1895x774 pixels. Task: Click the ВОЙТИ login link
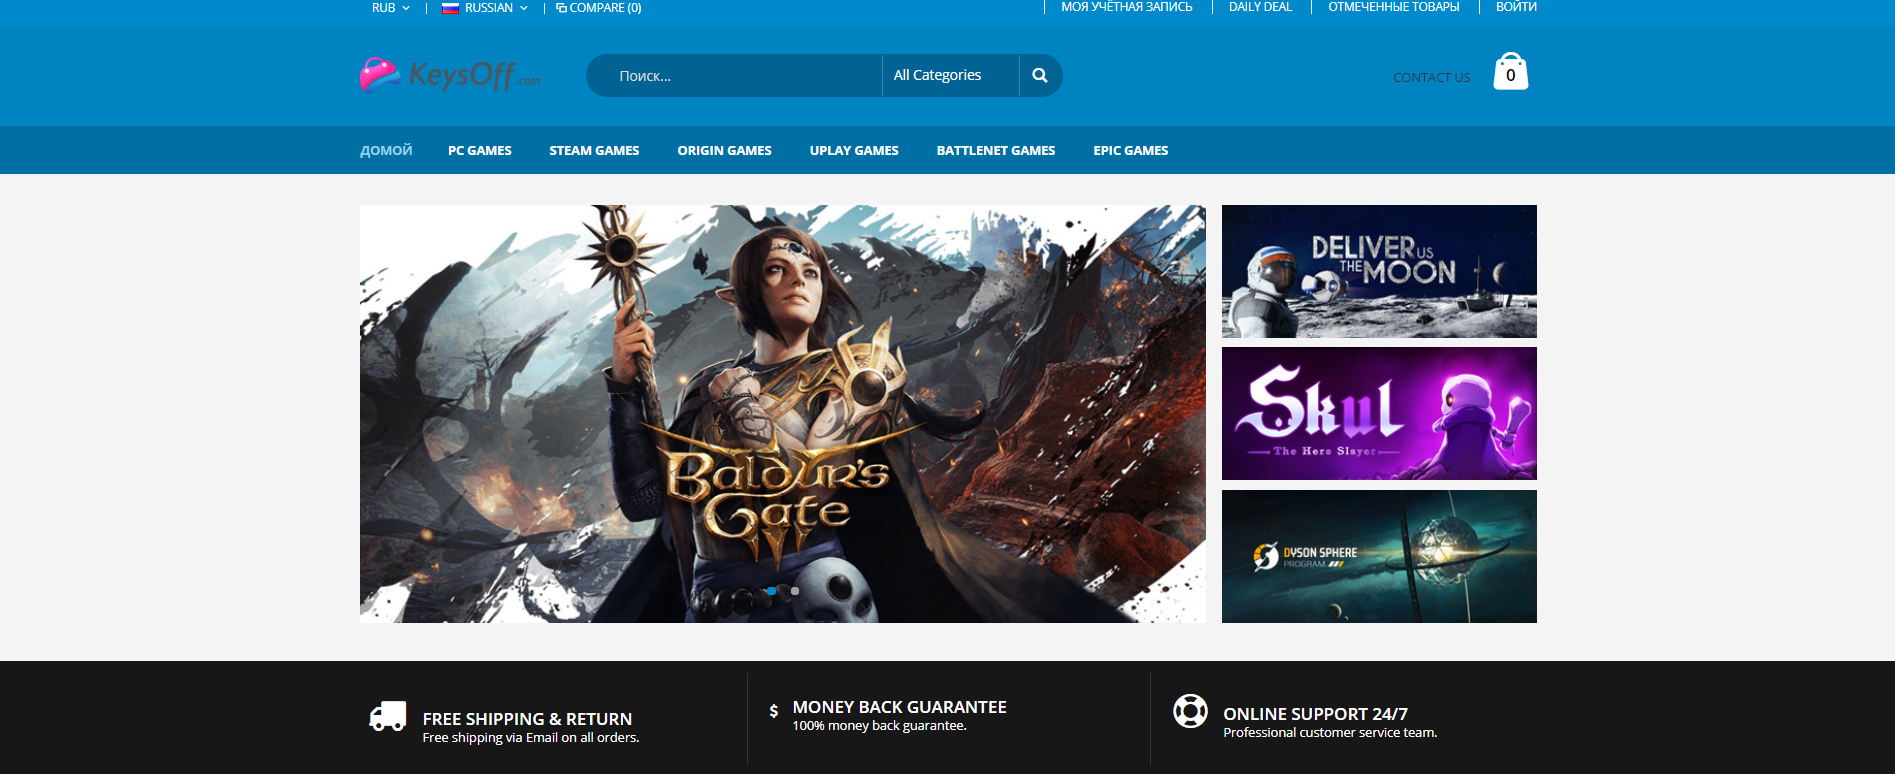click(1516, 7)
